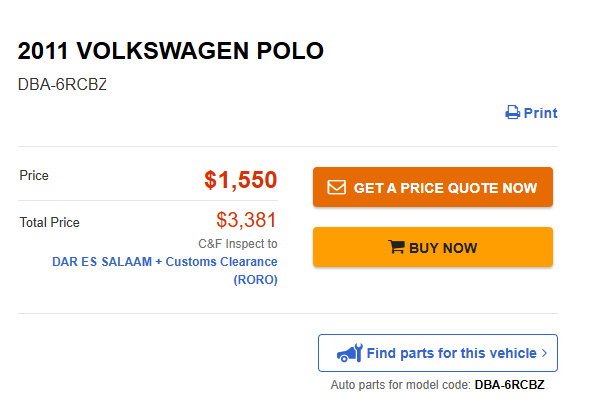Click the car and wrench parts icon
603x409 pixels.
[x=349, y=353]
